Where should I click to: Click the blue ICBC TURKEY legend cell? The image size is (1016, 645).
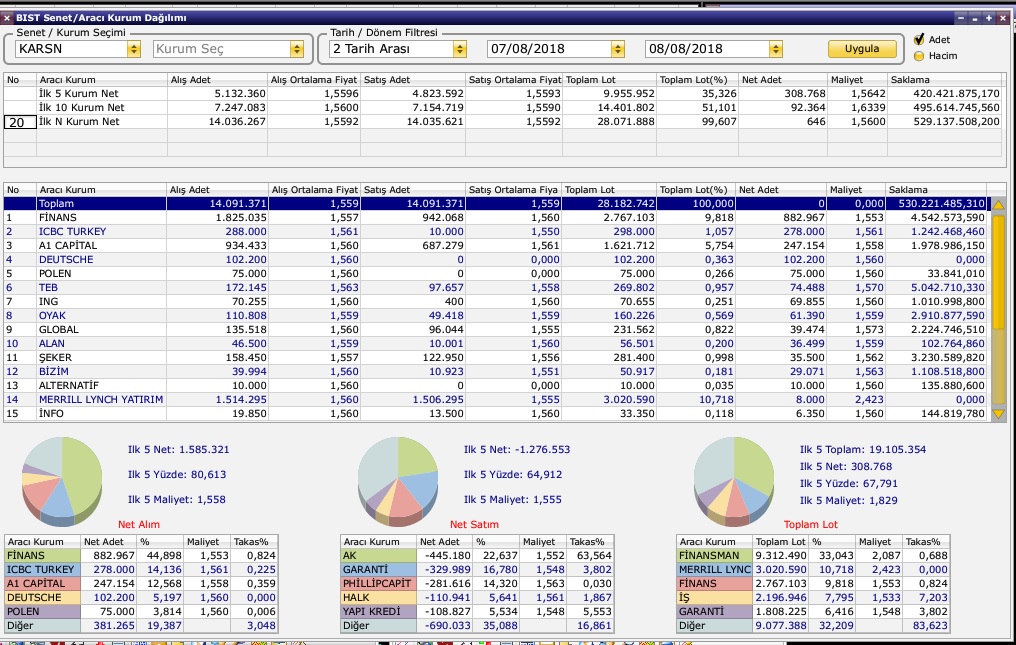click(x=43, y=570)
